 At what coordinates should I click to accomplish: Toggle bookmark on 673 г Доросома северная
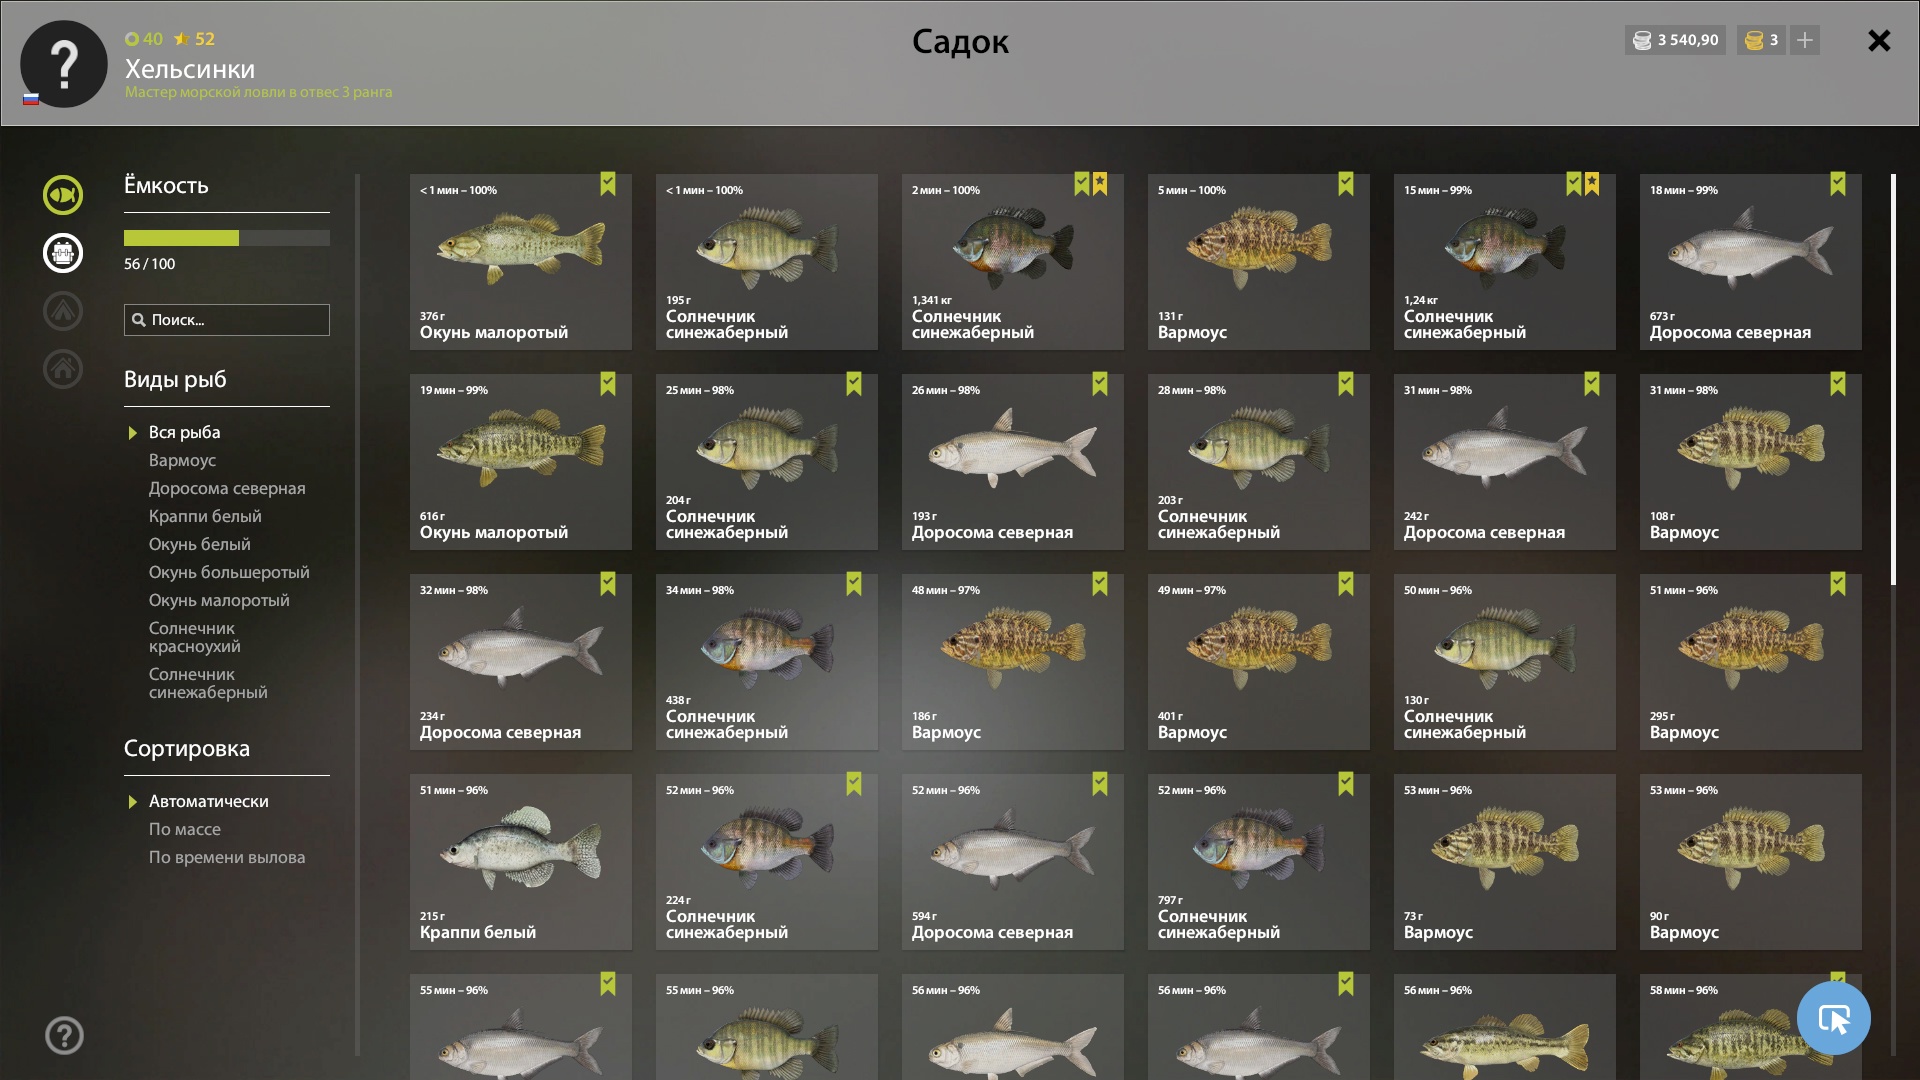[1838, 184]
